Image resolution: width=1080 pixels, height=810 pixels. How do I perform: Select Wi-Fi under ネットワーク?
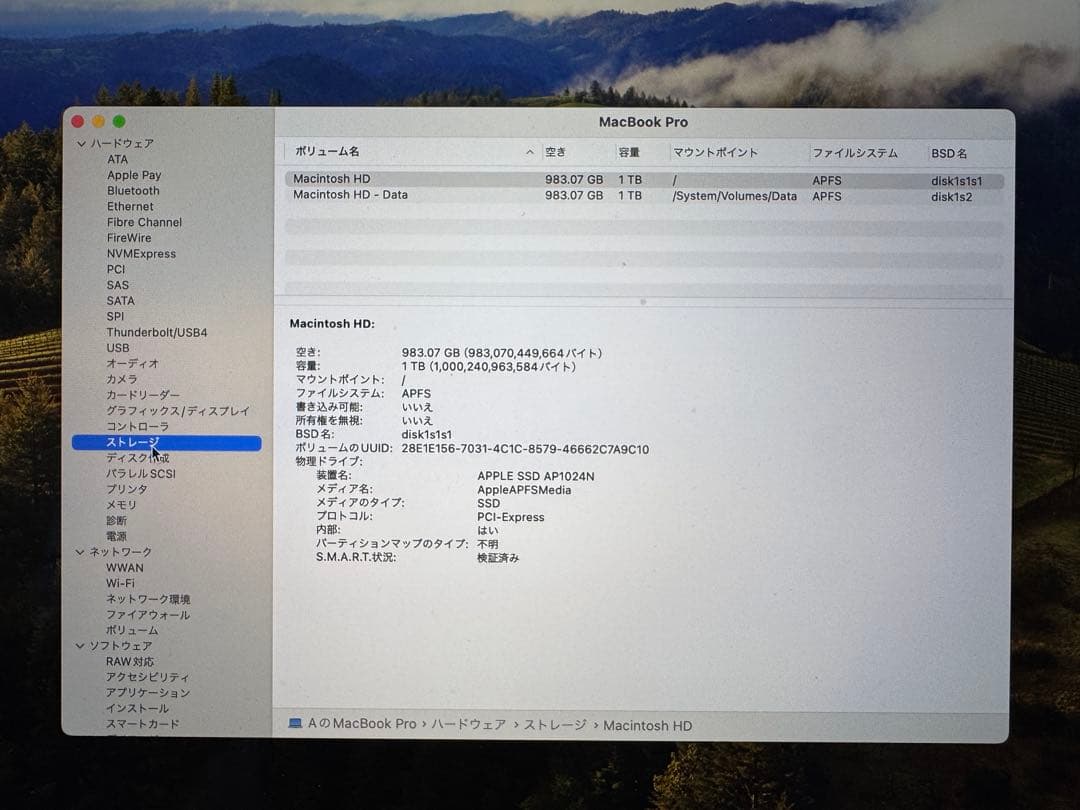119,583
